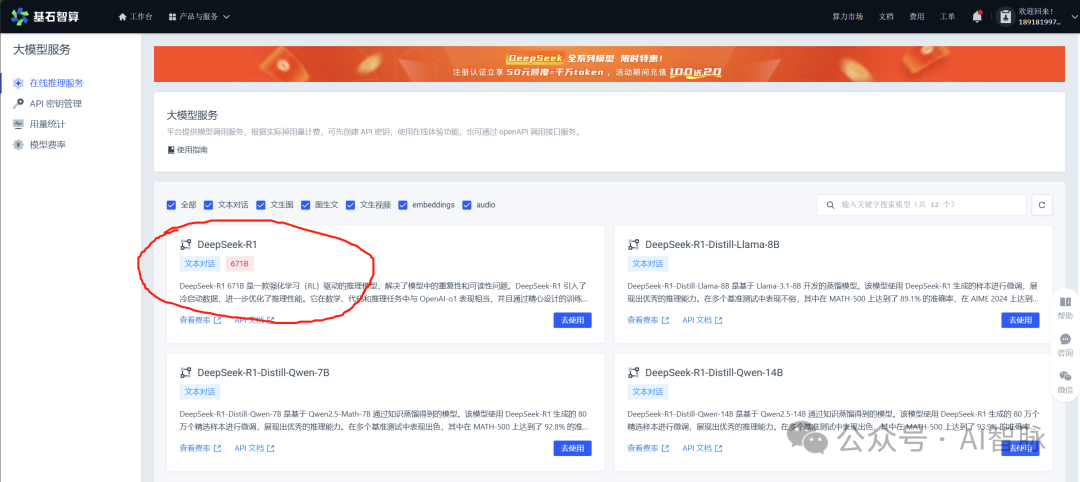Open the DeepSeek-R1-Distill-Llama-8B title
The width and height of the screenshot is (1080, 482).
coord(712,244)
